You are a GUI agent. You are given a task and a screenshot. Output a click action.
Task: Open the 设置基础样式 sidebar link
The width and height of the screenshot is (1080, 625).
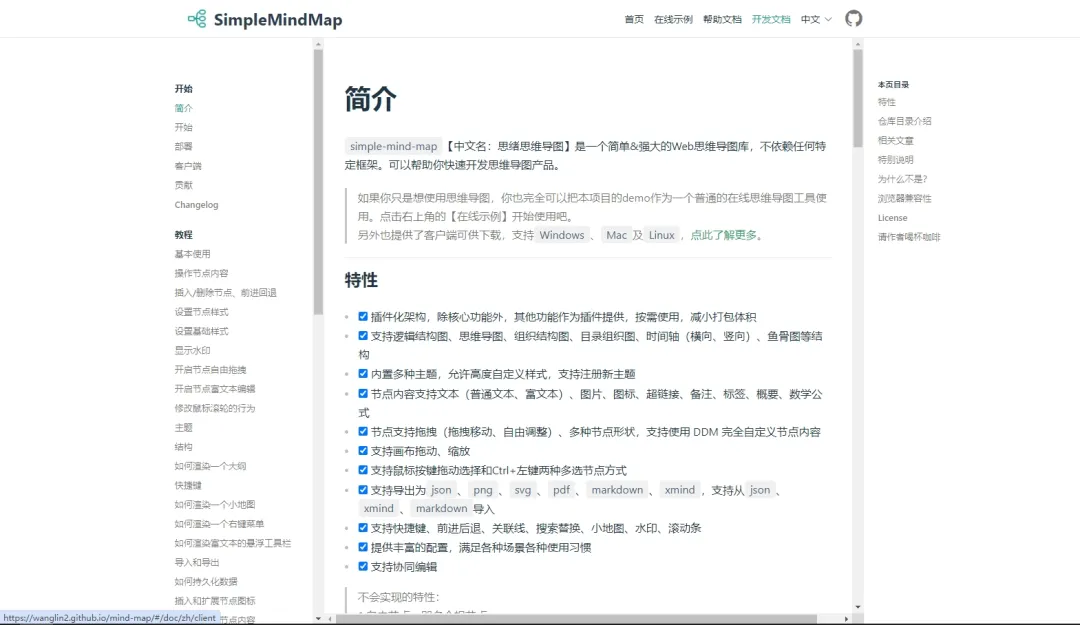(201, 331)
